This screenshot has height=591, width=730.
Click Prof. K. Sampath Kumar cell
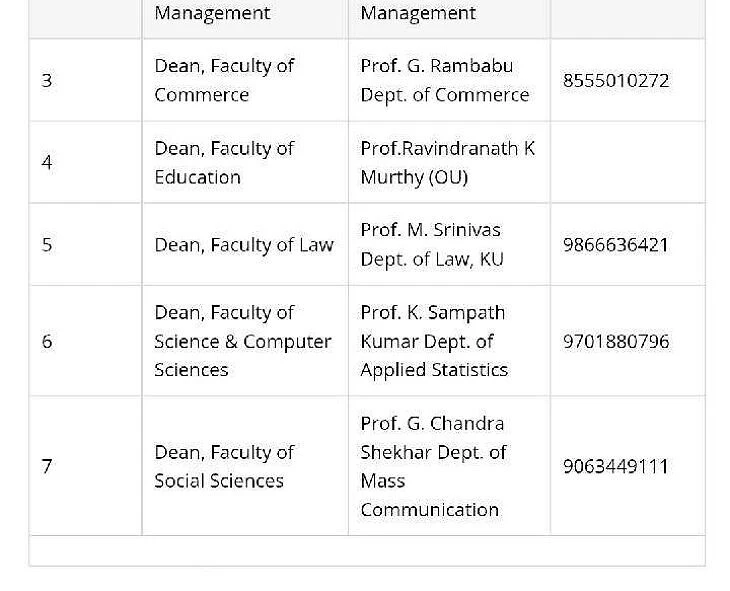[x=449, y=341]
